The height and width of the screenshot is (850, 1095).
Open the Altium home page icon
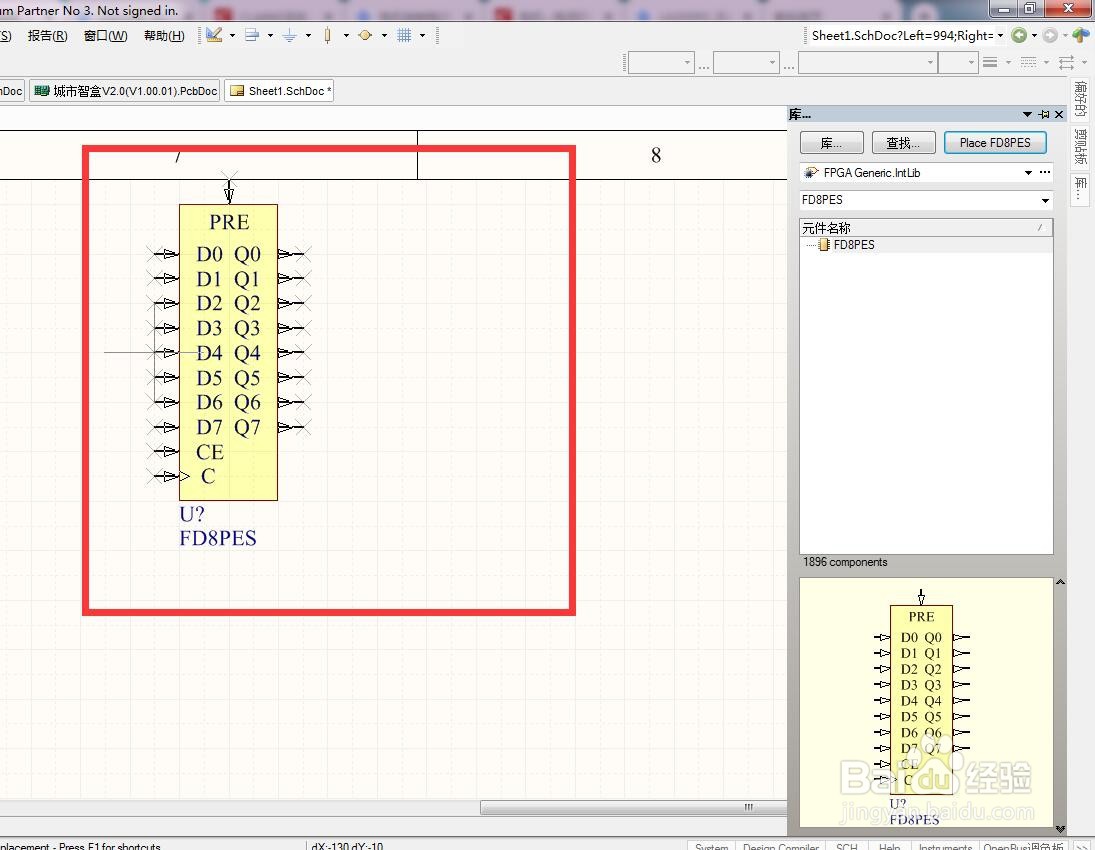[1081, 35]
